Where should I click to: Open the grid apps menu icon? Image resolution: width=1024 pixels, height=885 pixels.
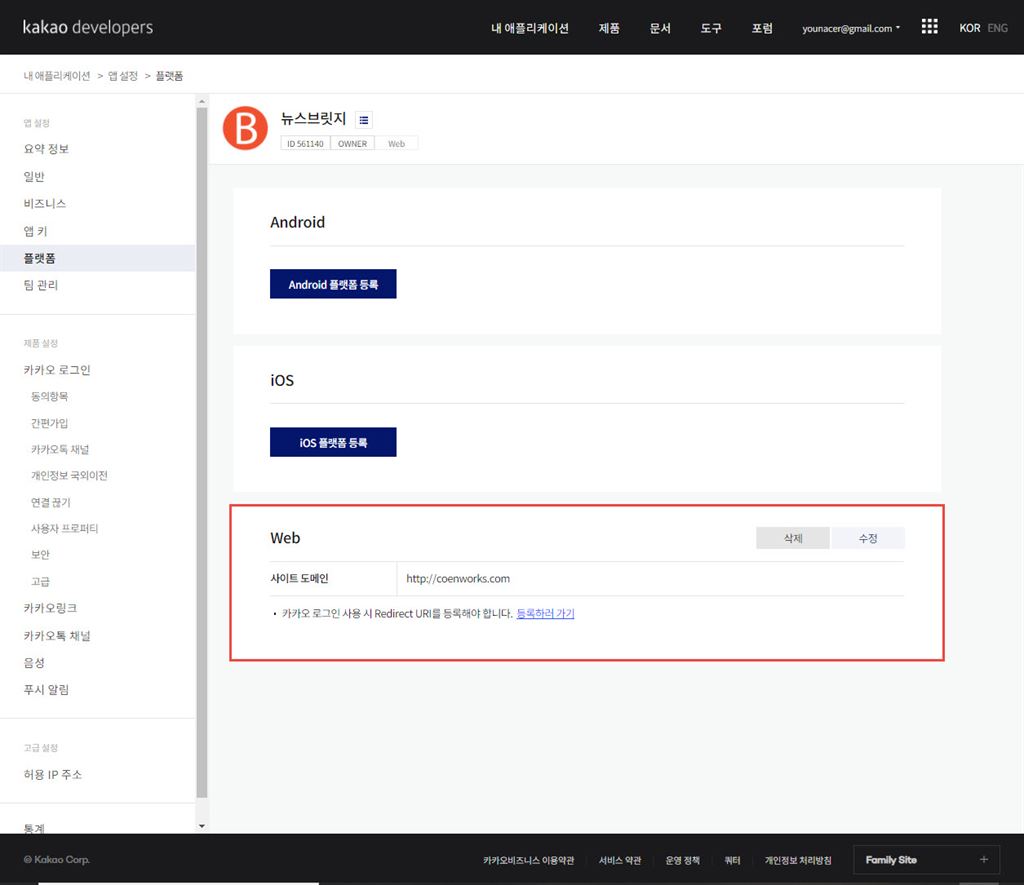tap(929, 27)
